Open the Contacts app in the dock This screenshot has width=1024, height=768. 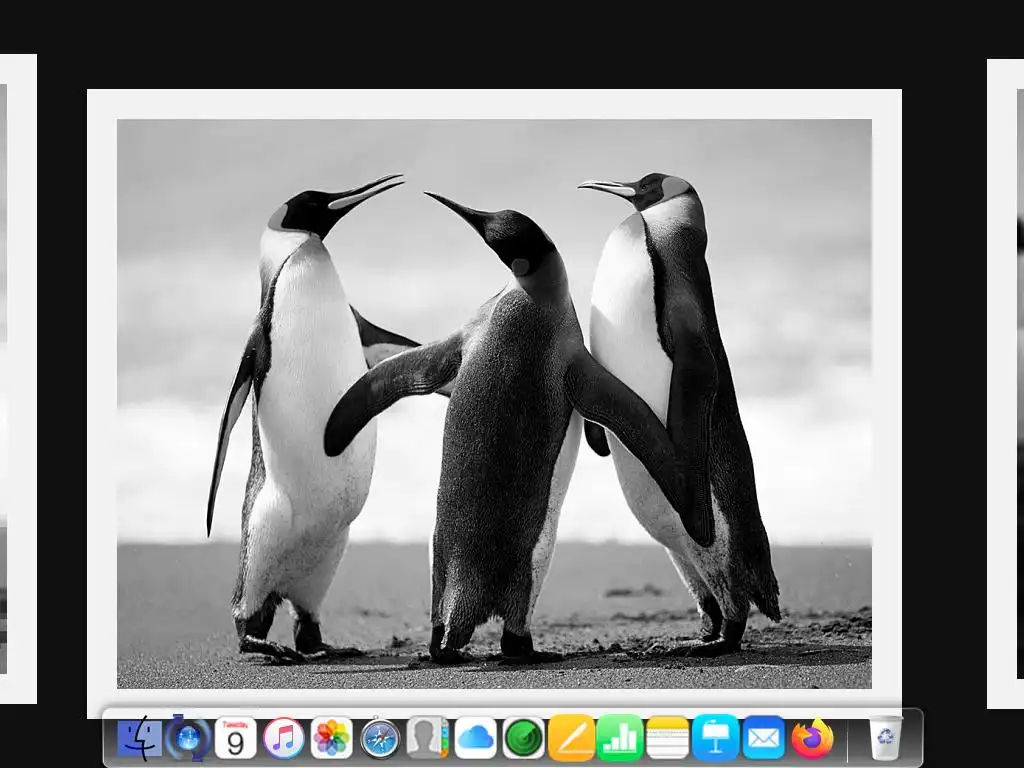tap(427, 739)
